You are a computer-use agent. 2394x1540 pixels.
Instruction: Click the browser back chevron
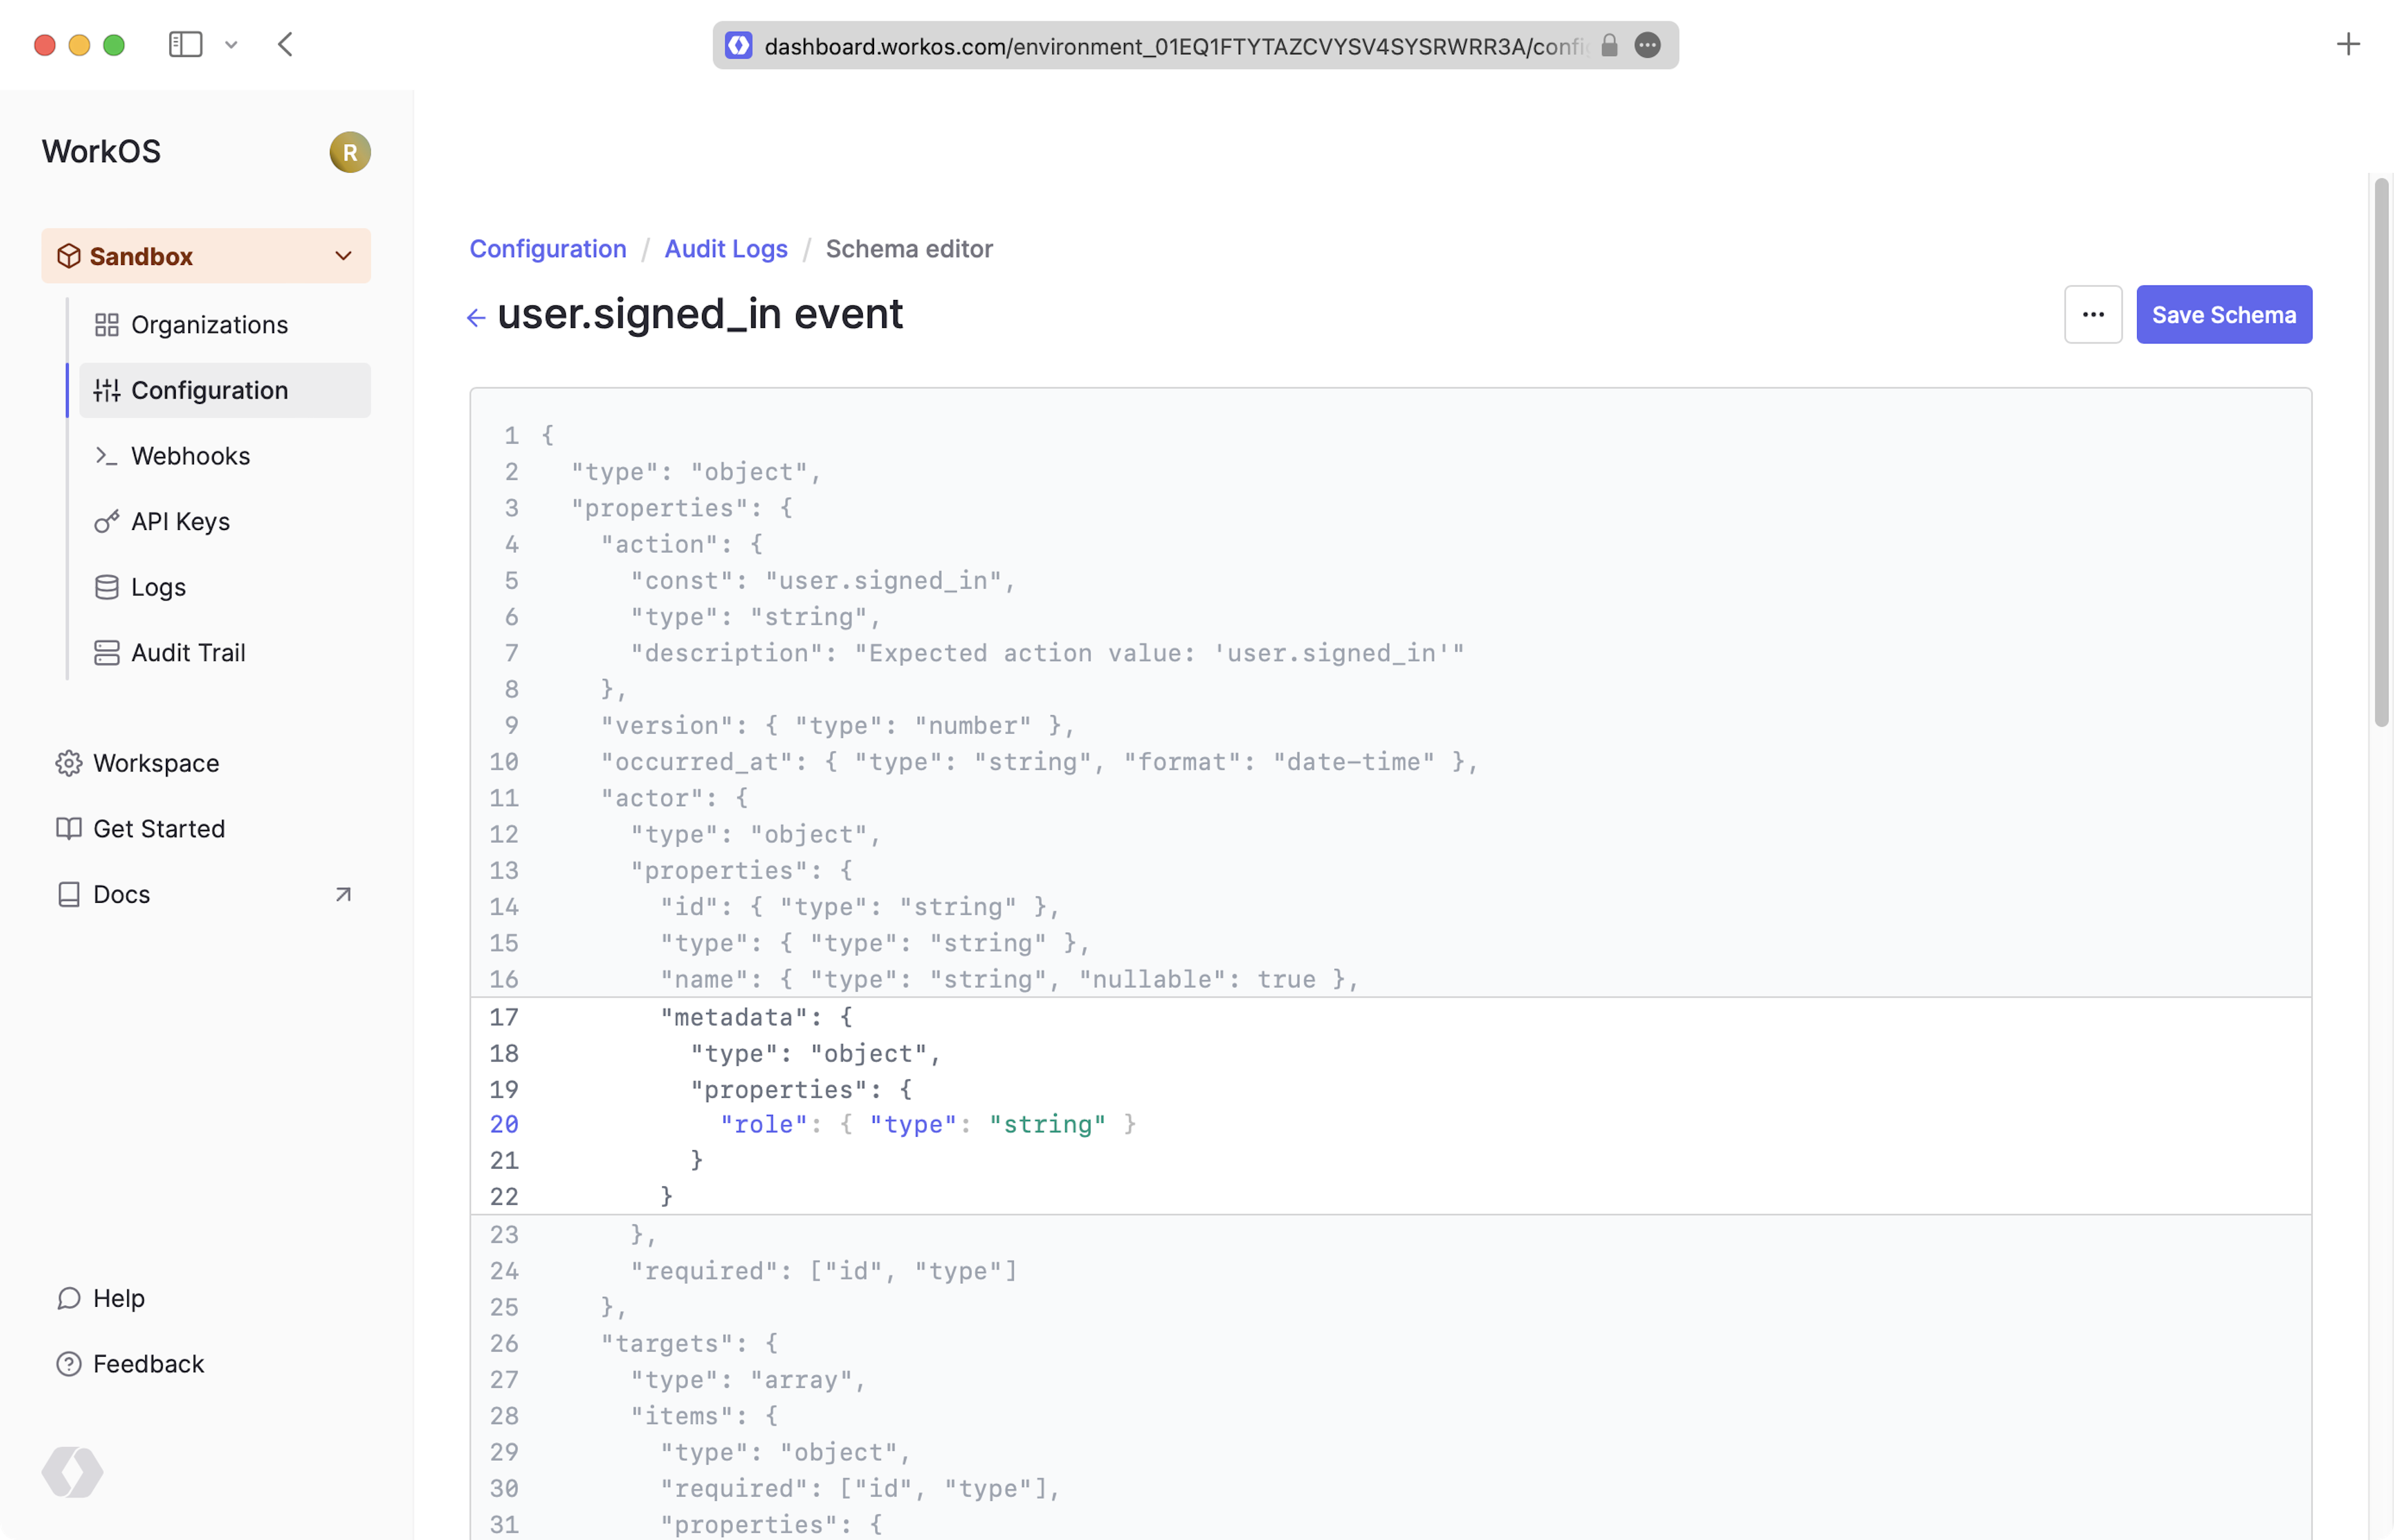pos(286,45)
